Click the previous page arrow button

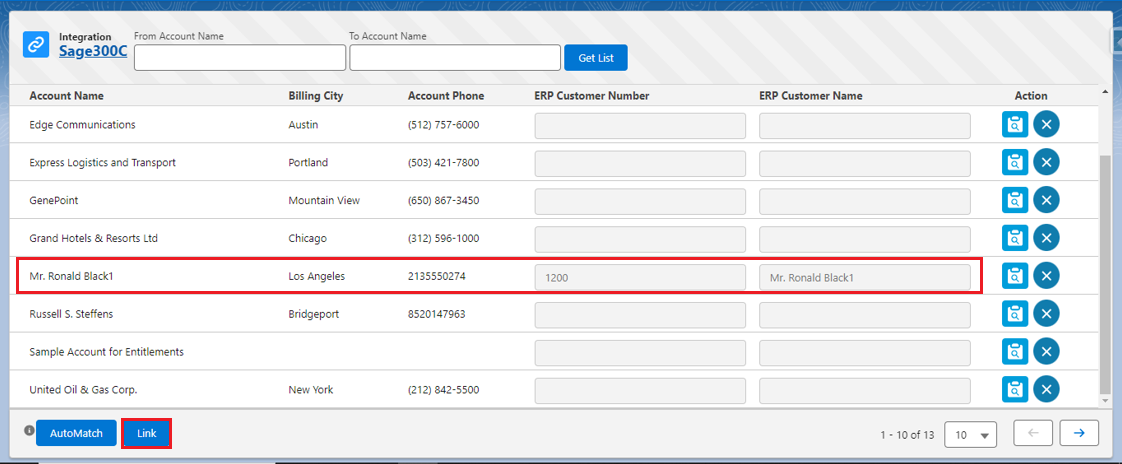point(1033,433)
